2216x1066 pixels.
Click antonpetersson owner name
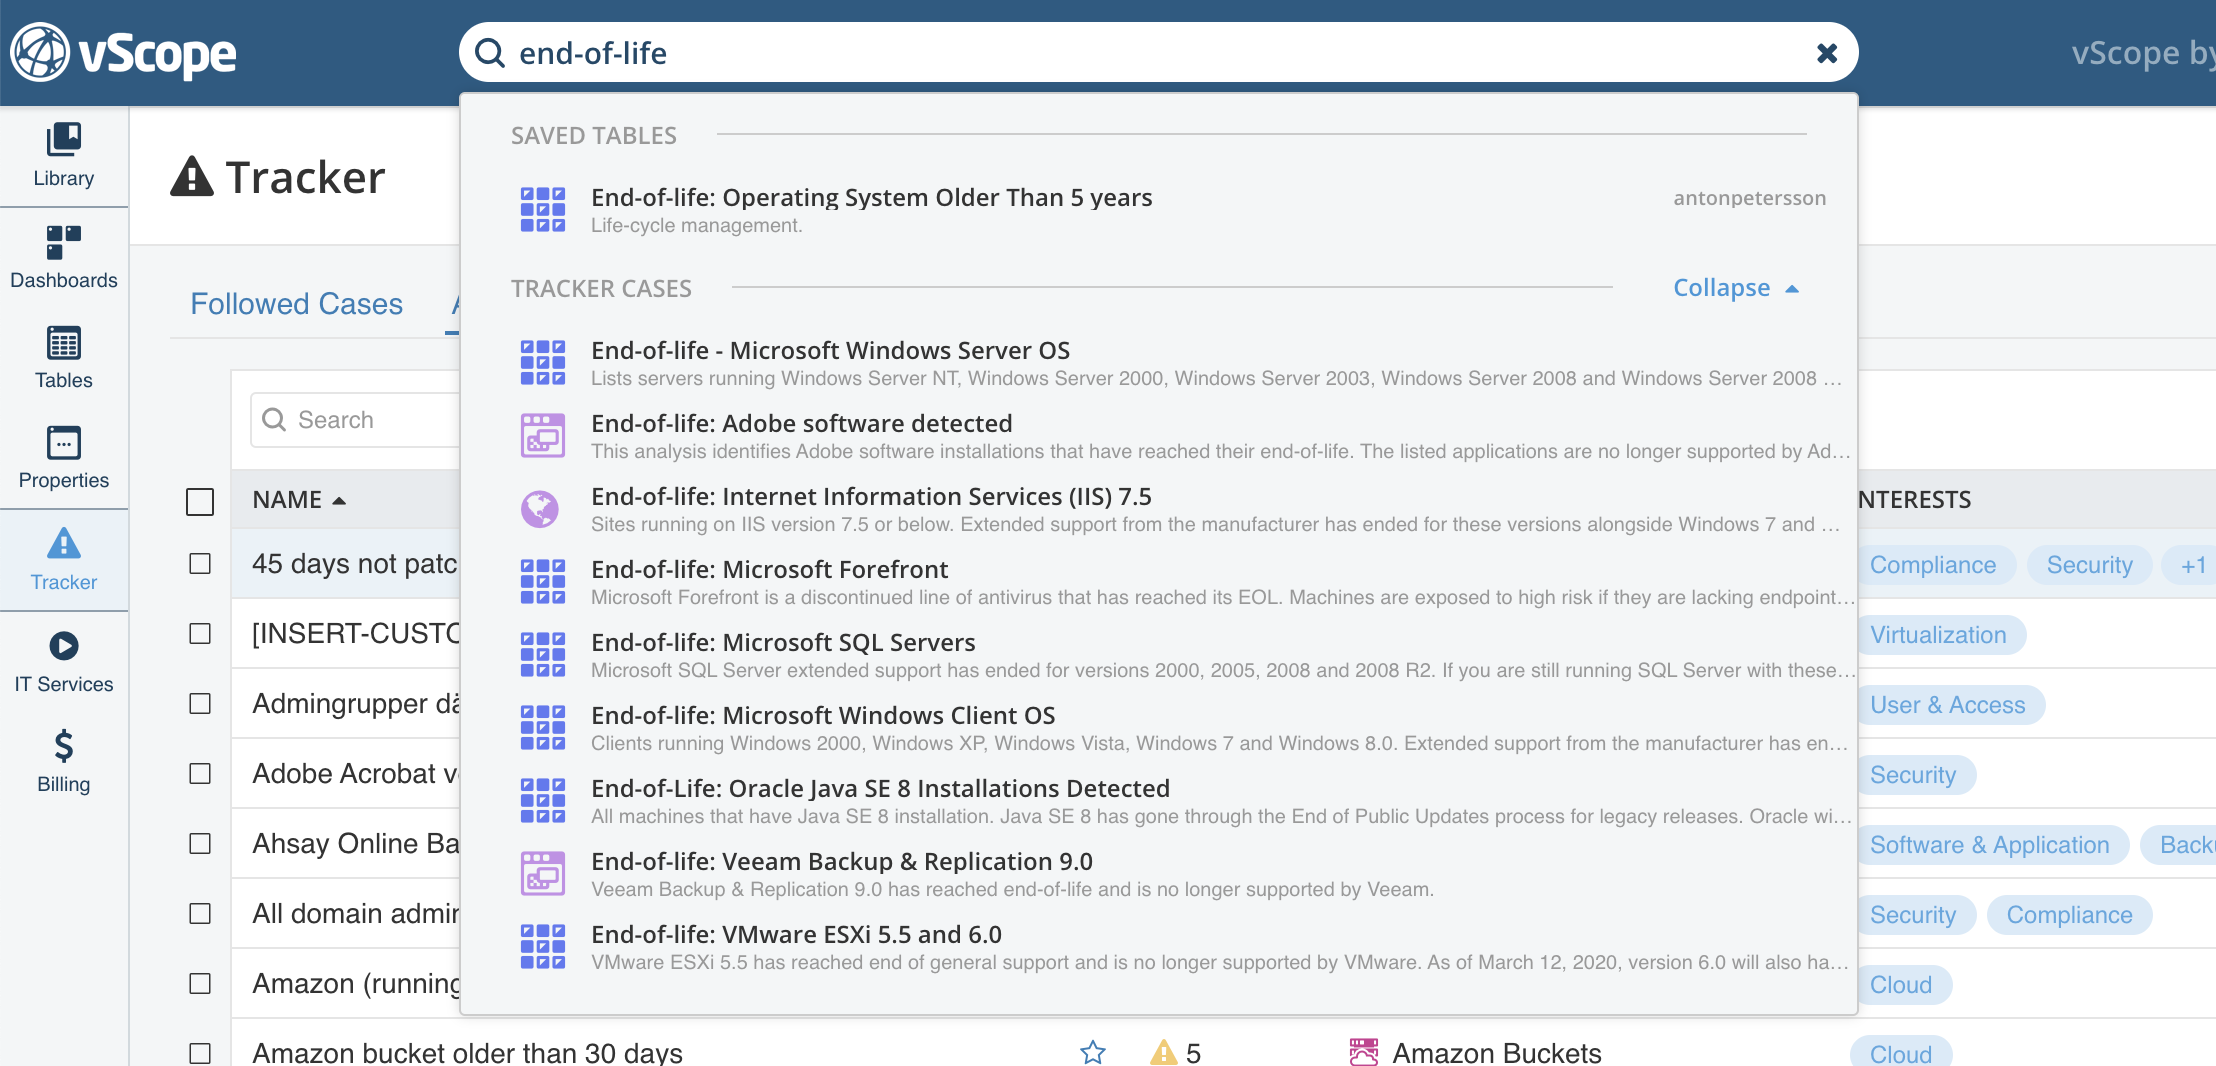click(x=1750, y=198)
